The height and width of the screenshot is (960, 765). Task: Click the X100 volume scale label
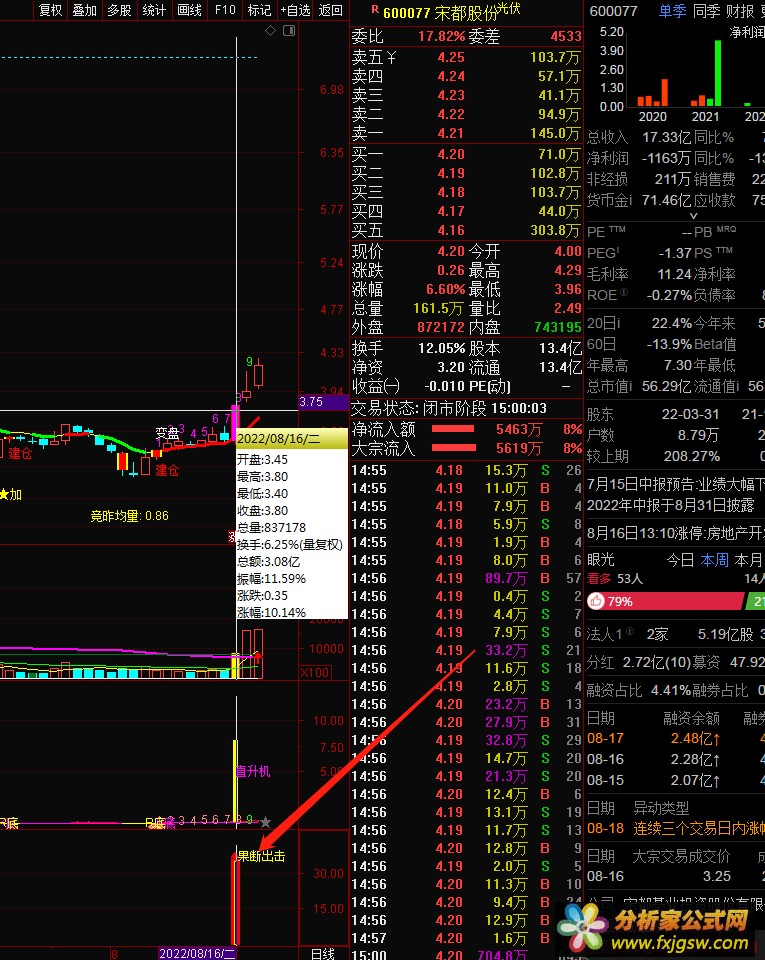(x=315, y=672)
